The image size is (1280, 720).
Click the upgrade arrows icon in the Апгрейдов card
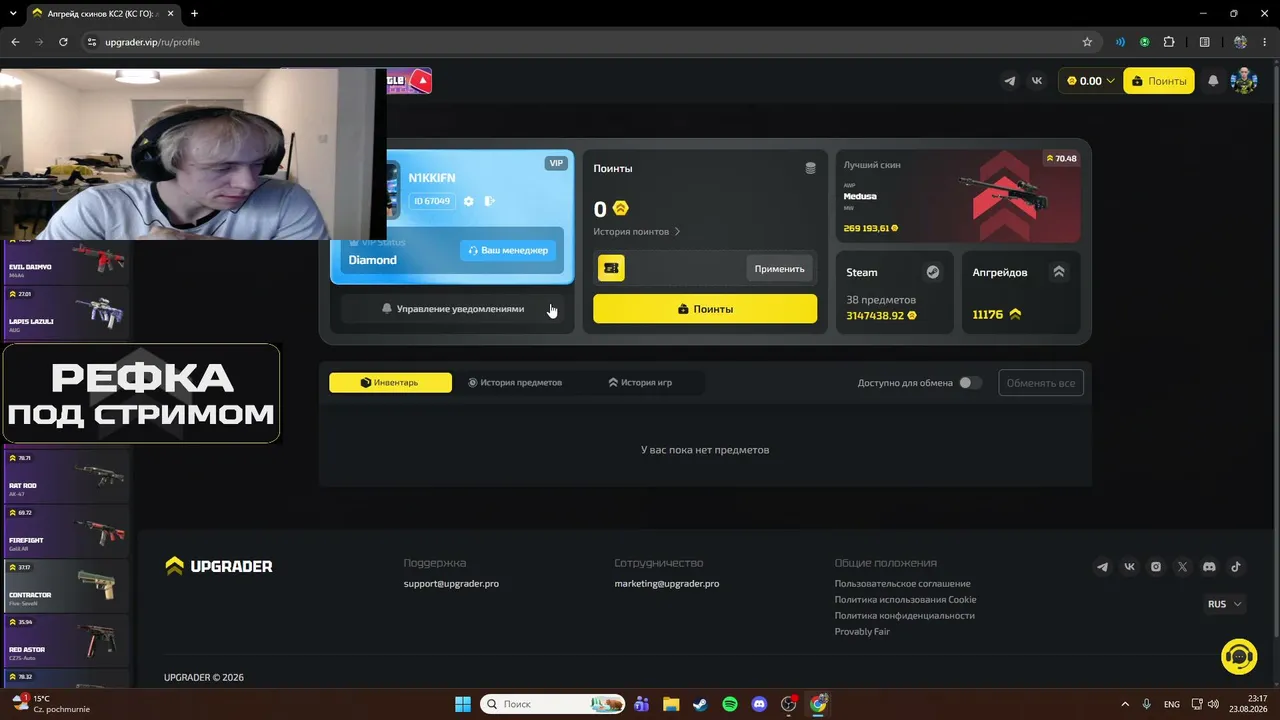click(1059, 272)
